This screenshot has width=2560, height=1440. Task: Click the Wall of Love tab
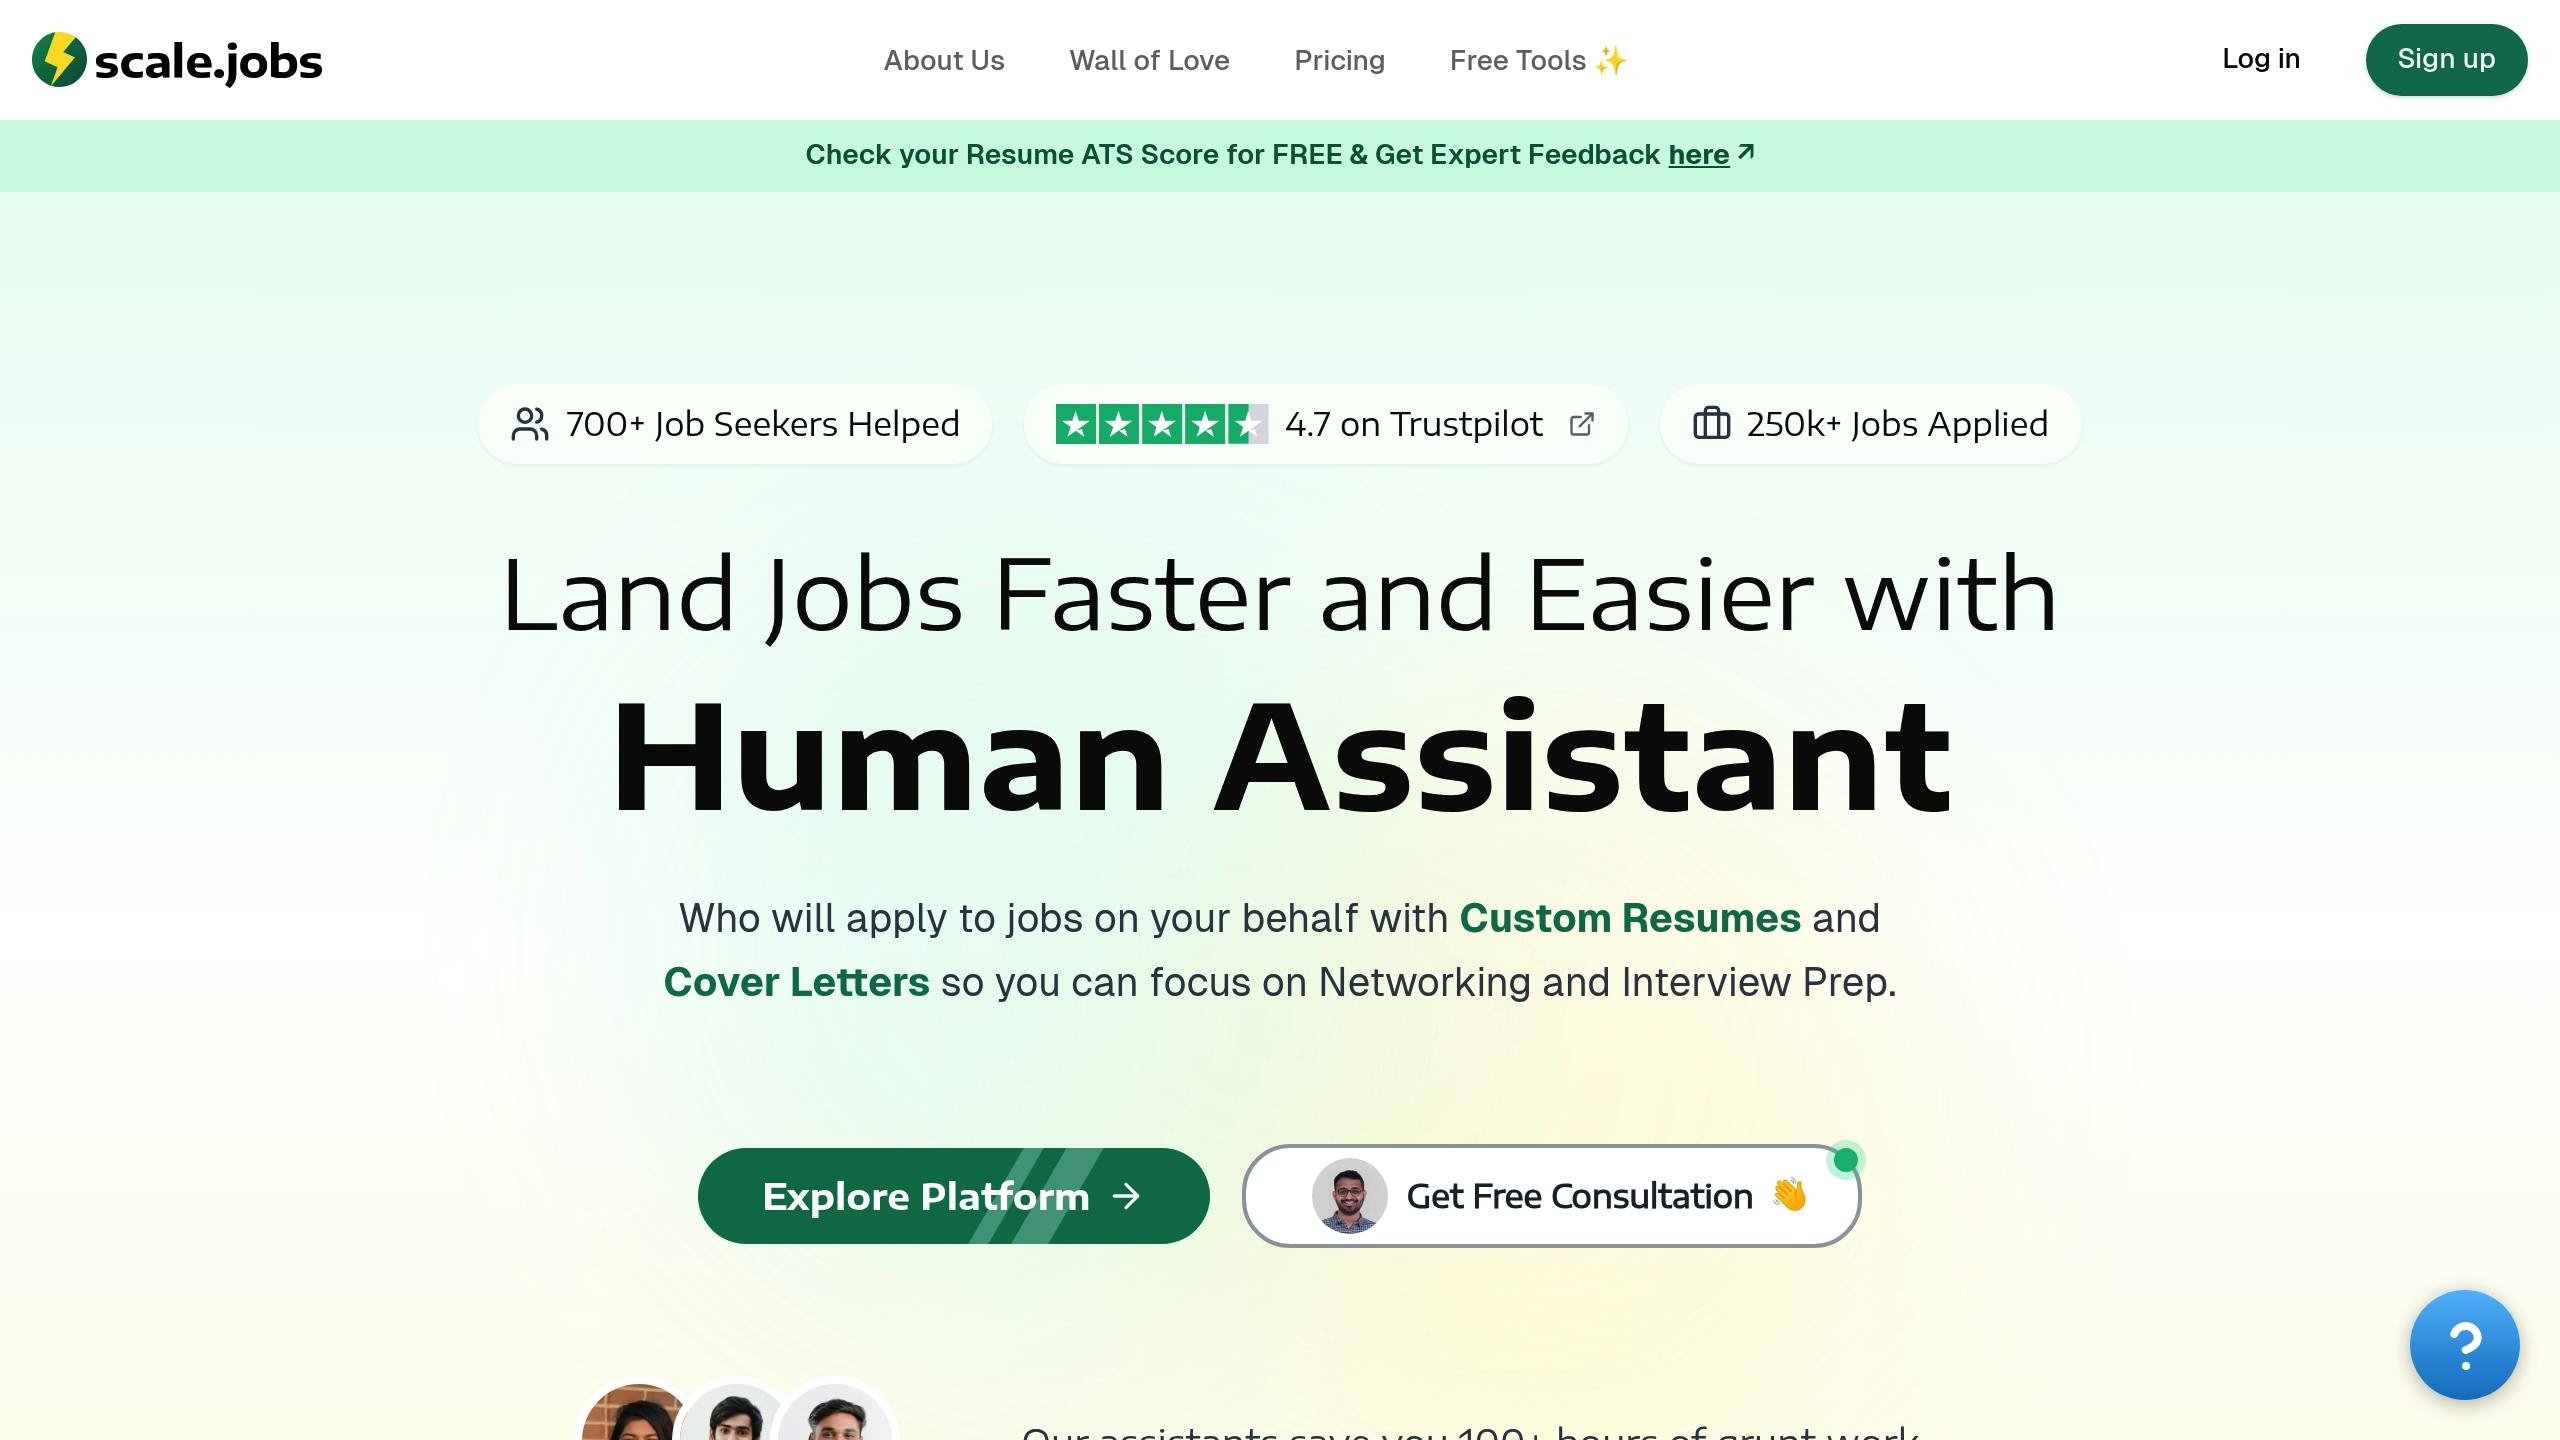1148,60
